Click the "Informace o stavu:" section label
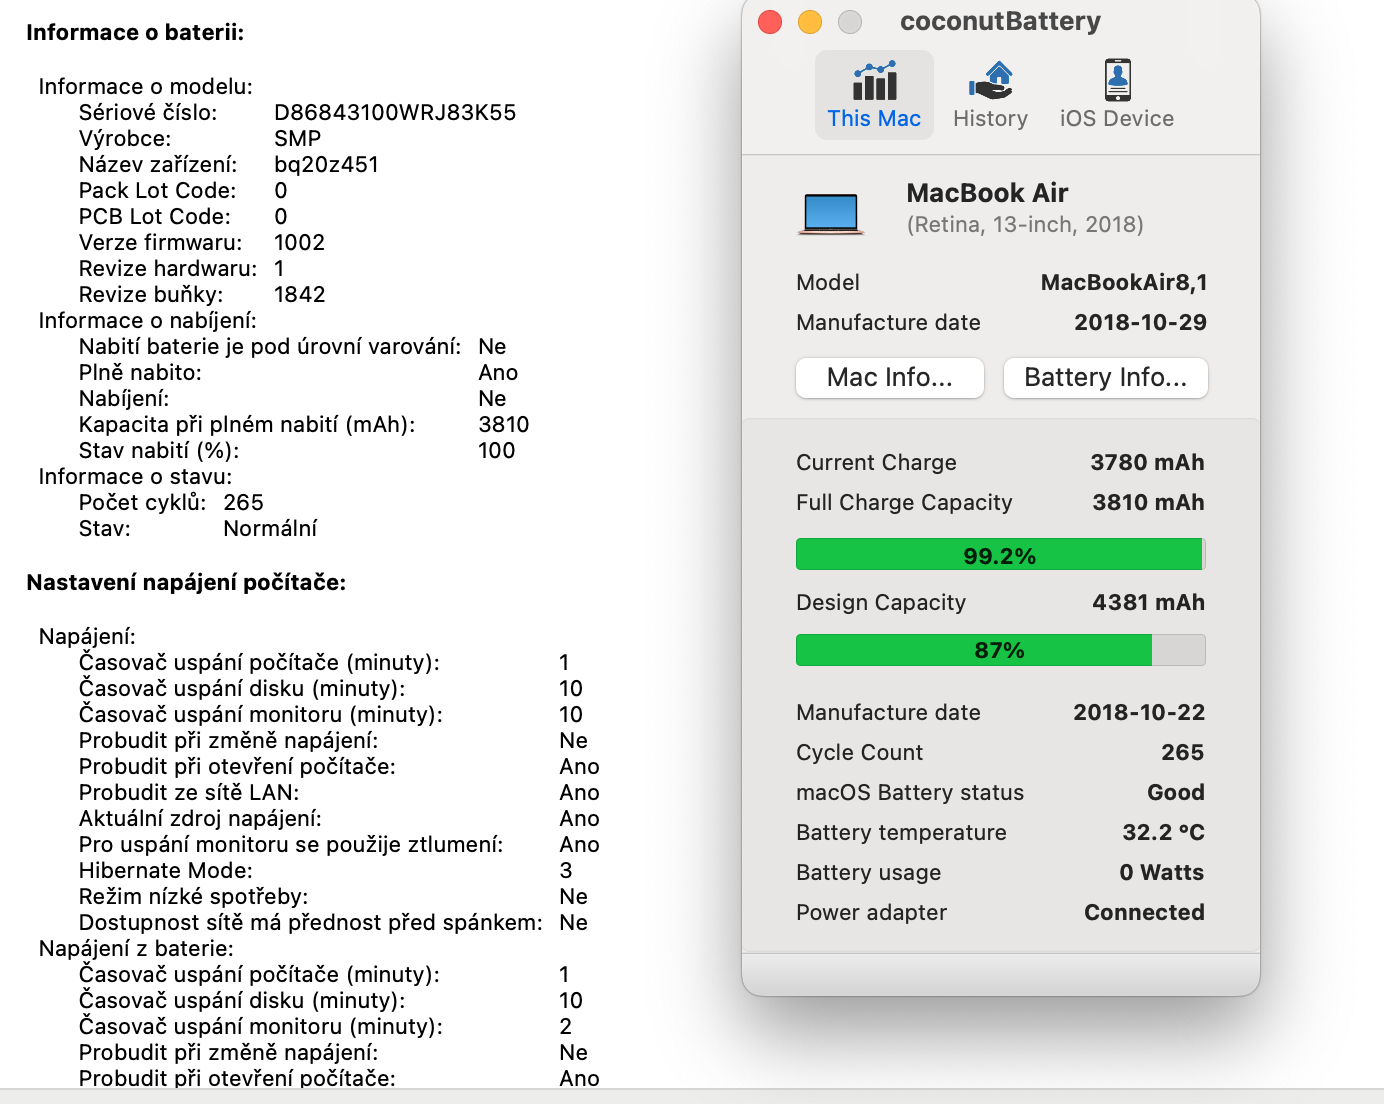The width and height of the screenshot is (1384, 1104). tap(135, 476)
